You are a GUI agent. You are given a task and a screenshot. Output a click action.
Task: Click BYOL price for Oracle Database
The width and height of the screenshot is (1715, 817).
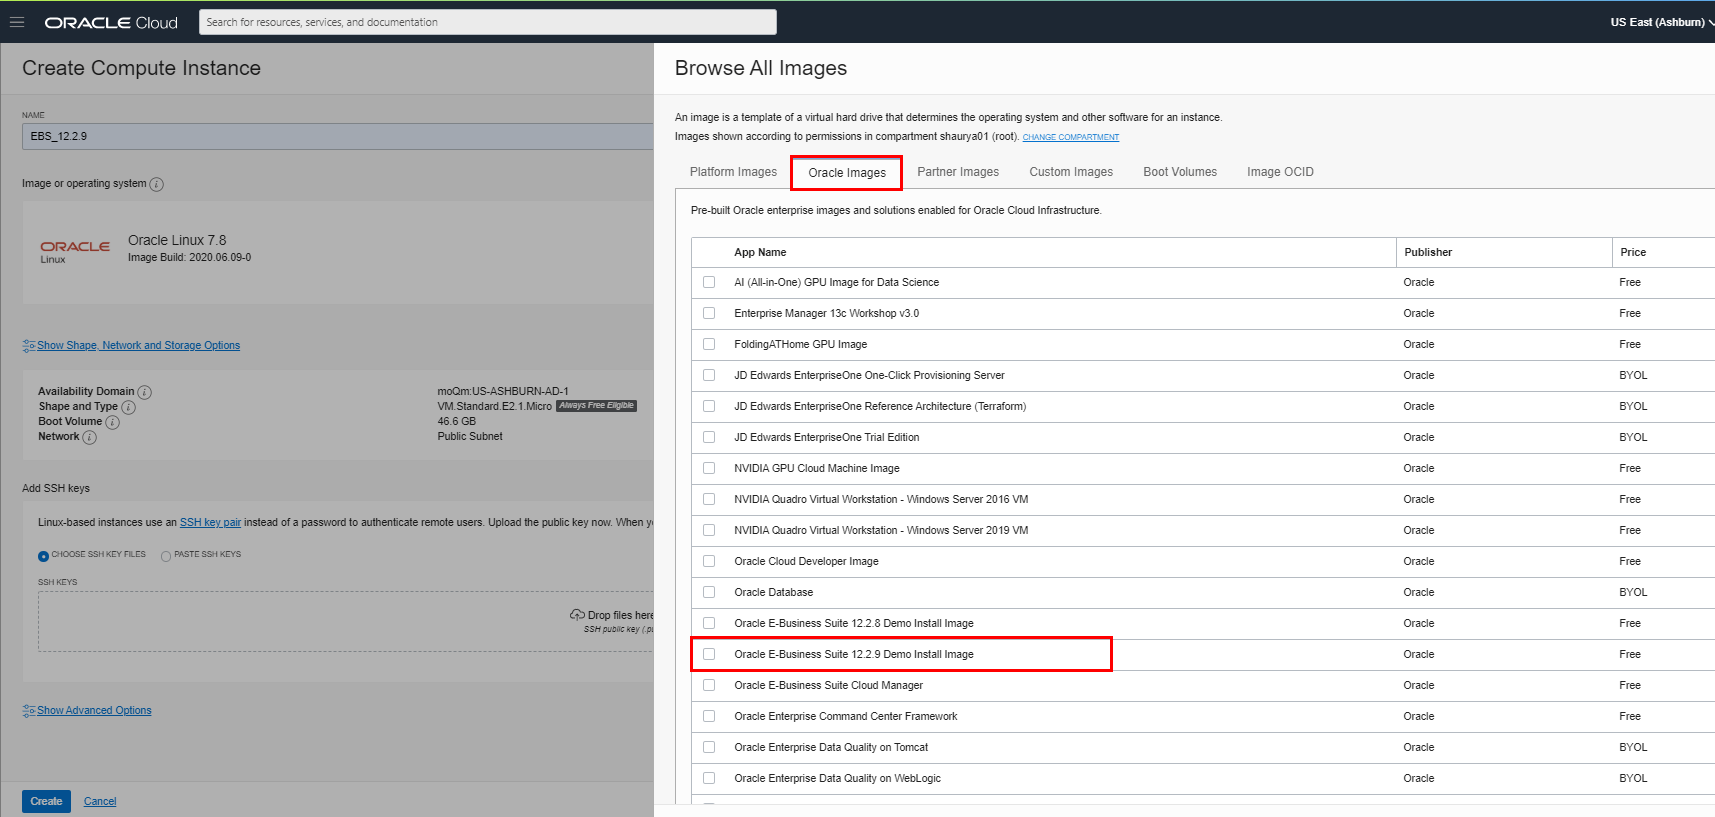click(x=1633, y=592)
